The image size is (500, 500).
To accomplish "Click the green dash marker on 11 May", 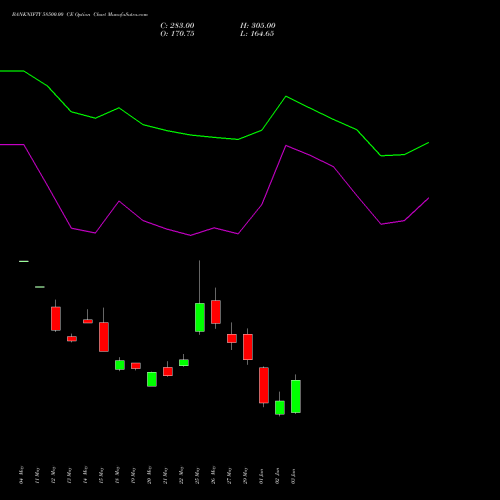I will (x=40, y=287).
